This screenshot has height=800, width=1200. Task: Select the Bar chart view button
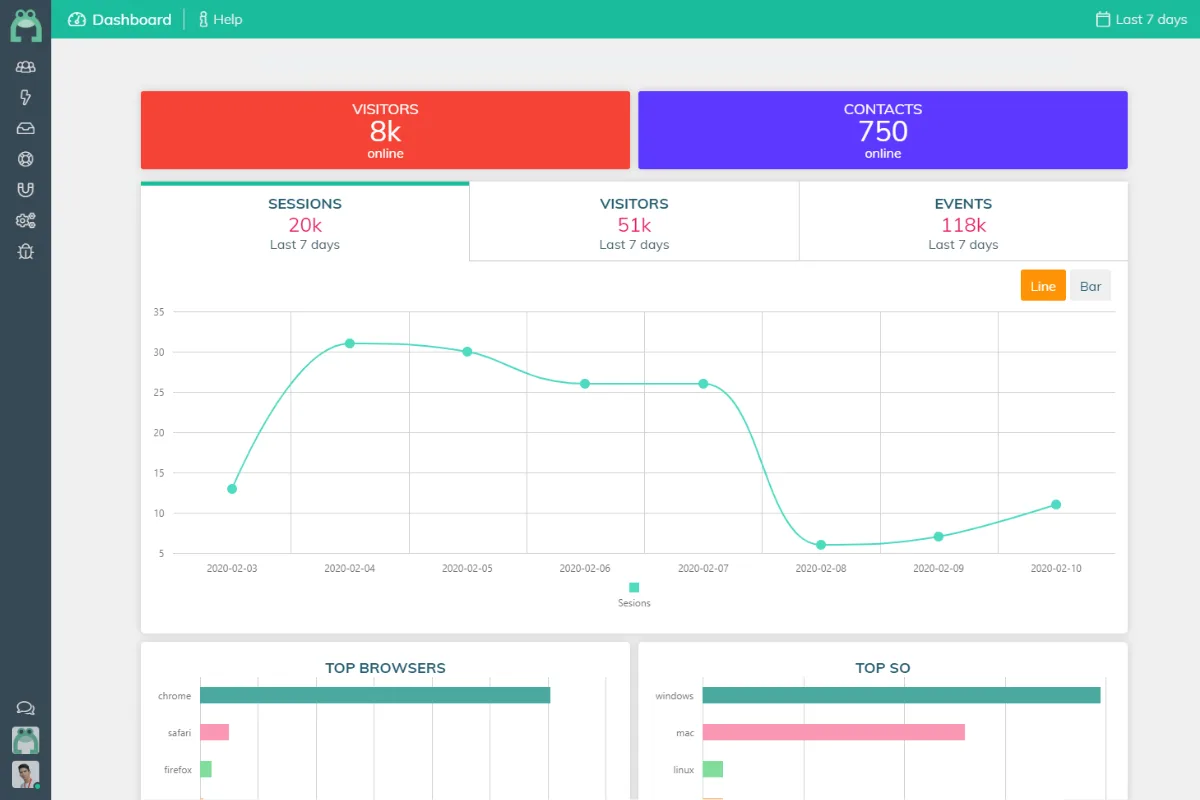pos(1090,286)
